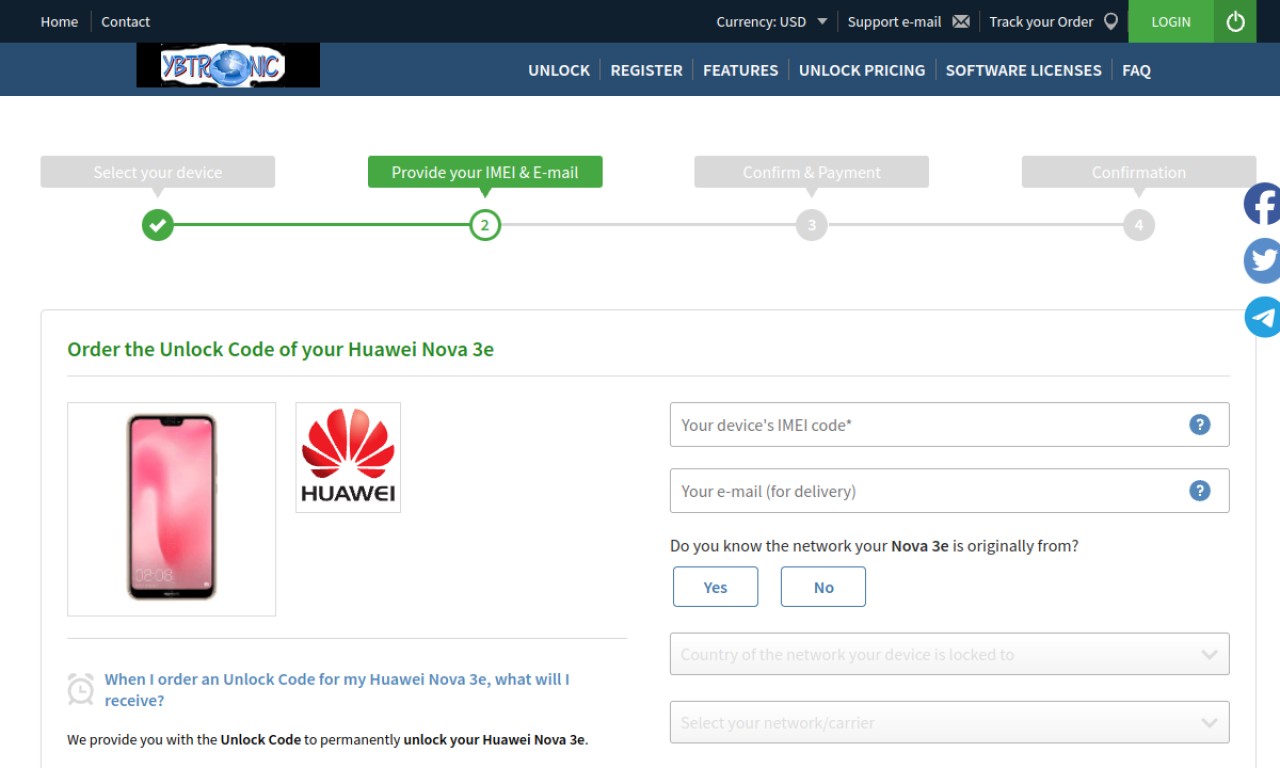Choose No for knowing the original network
Screen dimensions: 1280x768
click(823, 587)
